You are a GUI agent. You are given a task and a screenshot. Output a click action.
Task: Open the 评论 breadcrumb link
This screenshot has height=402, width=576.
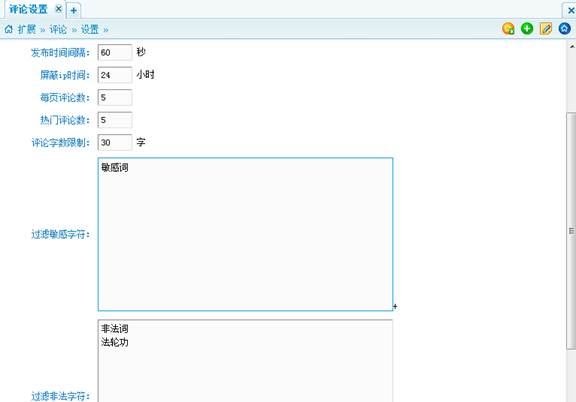(58, 29)
